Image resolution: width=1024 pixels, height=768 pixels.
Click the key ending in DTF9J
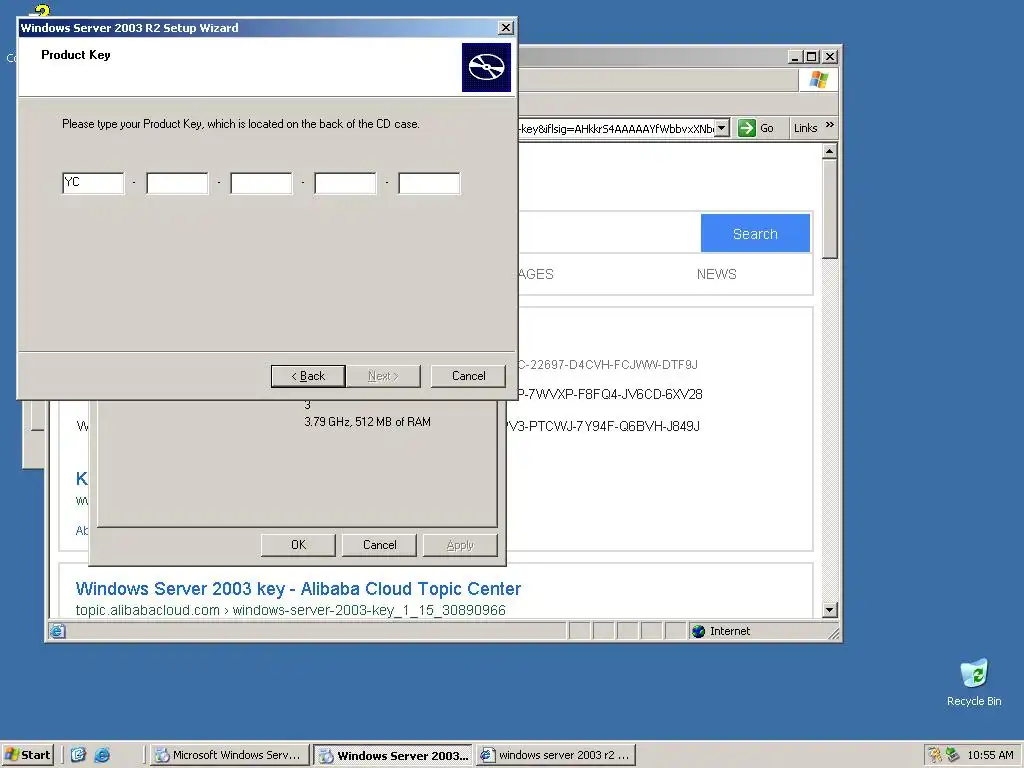coord(608,365)
